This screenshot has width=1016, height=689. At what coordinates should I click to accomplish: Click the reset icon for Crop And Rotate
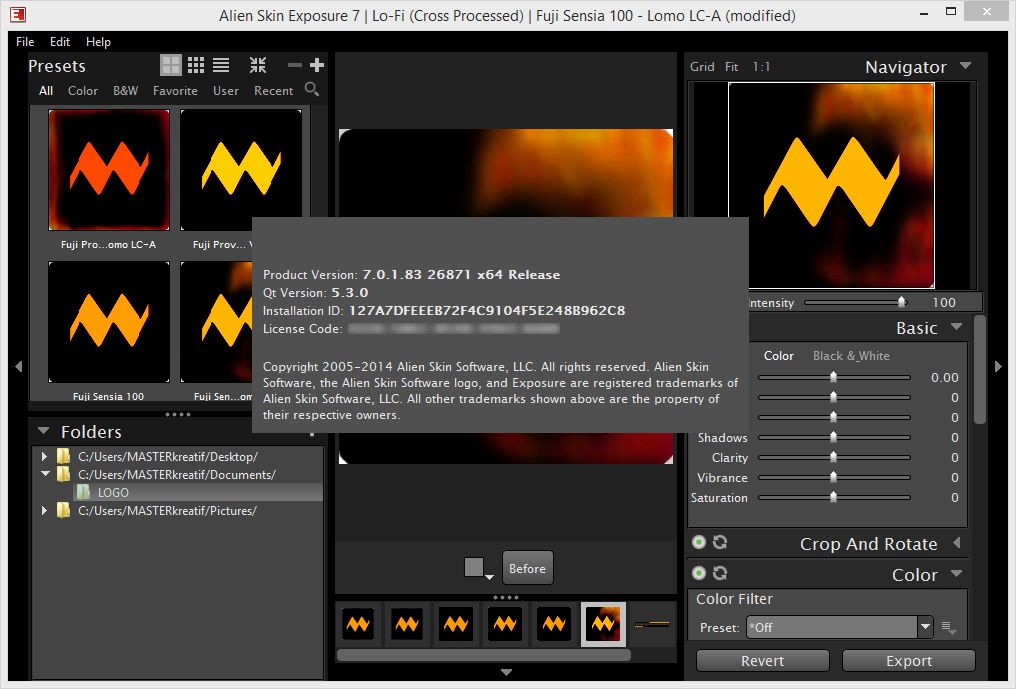(720, 542)
